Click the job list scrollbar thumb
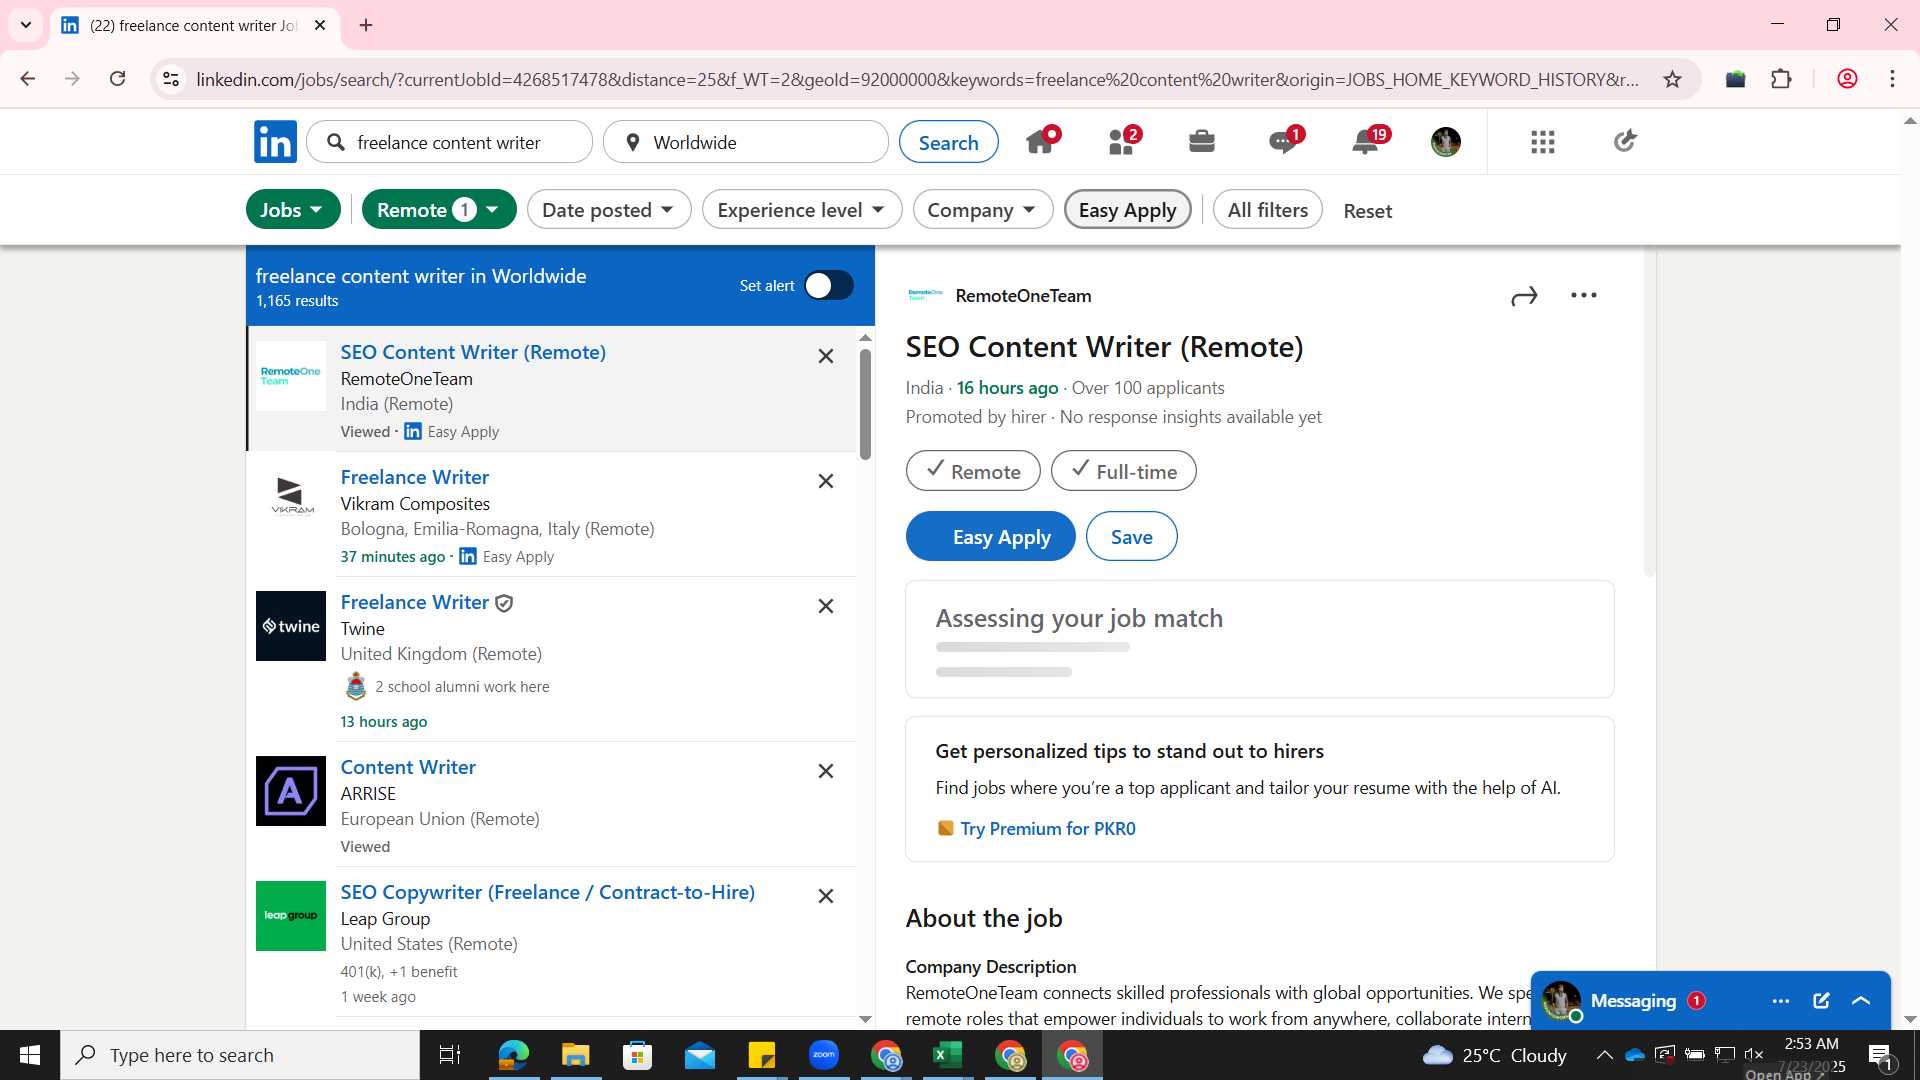The image size is (1920, 1080). tap(865, 403)
